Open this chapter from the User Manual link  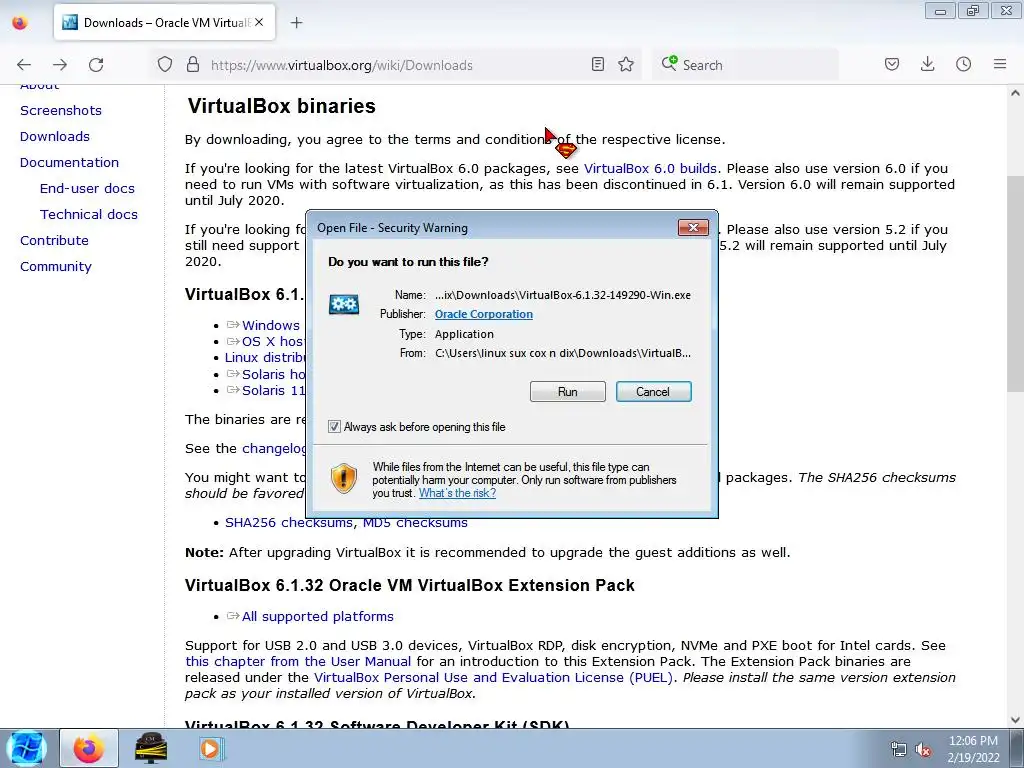pos(298,662)
